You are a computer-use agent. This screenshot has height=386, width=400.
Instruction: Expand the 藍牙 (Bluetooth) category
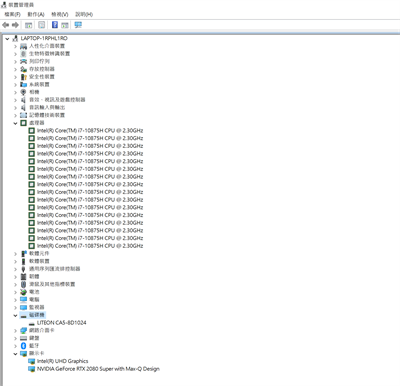click(15, 346)
